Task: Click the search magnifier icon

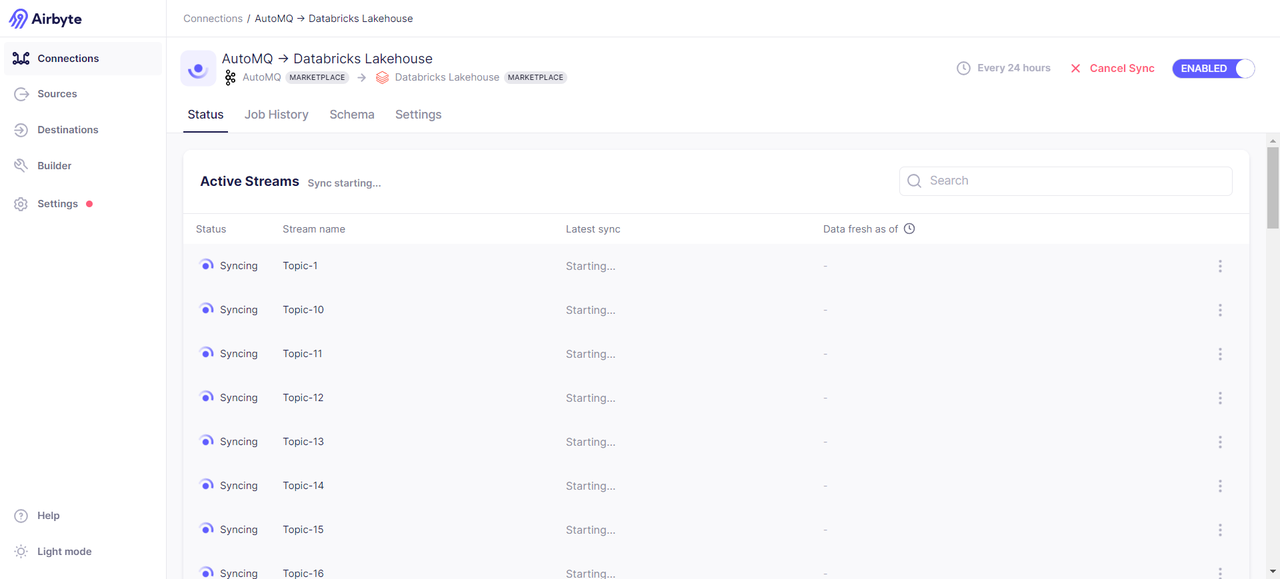Action: (x=914, y=181)
